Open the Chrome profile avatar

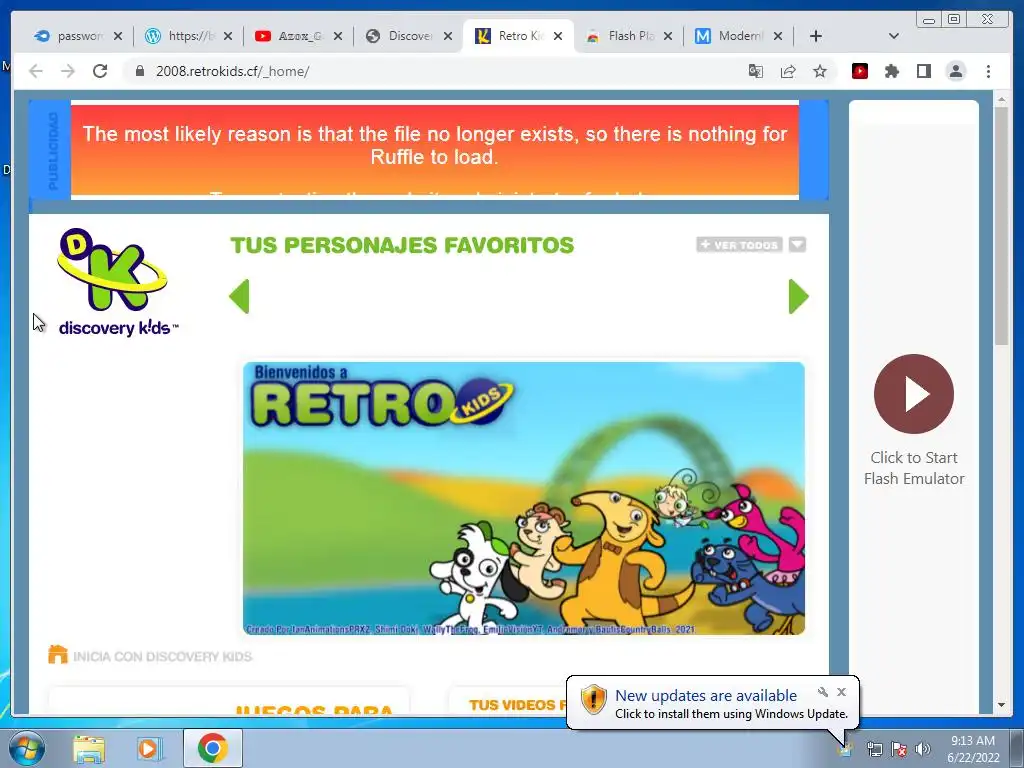tap(956, 71)
